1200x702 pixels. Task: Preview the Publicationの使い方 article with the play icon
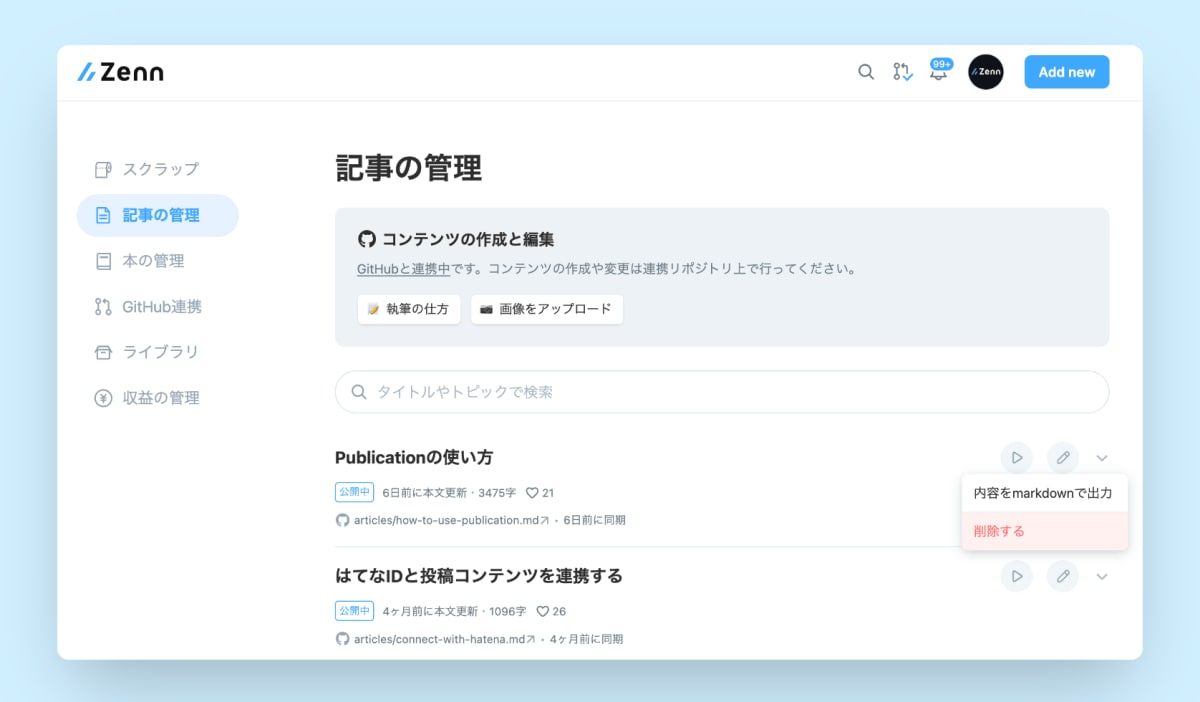[1017, 457]
